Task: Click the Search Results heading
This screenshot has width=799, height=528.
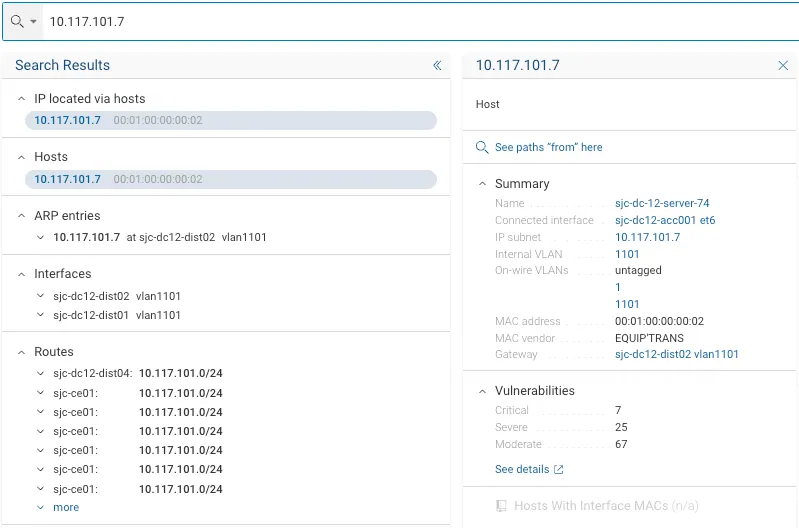Action: pyautogui.click(x=62, y=65)
